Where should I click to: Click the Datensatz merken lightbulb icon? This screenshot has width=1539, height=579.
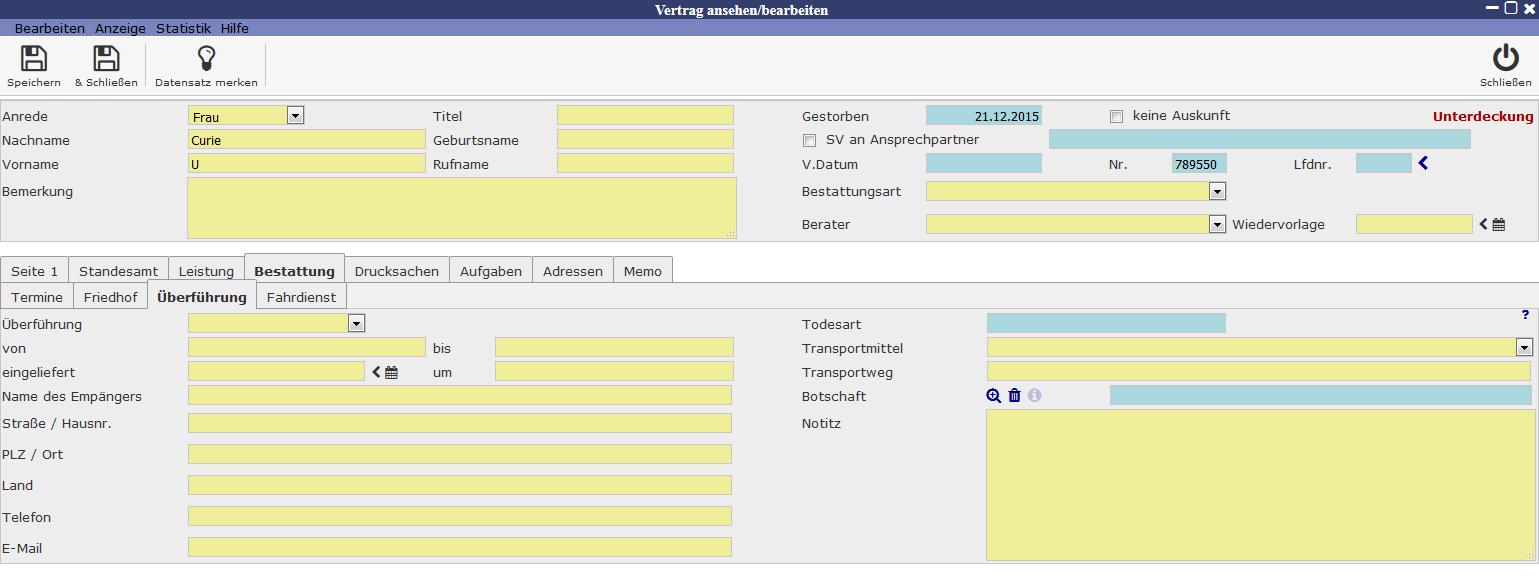pyautogui.click(x=206, y=59)
